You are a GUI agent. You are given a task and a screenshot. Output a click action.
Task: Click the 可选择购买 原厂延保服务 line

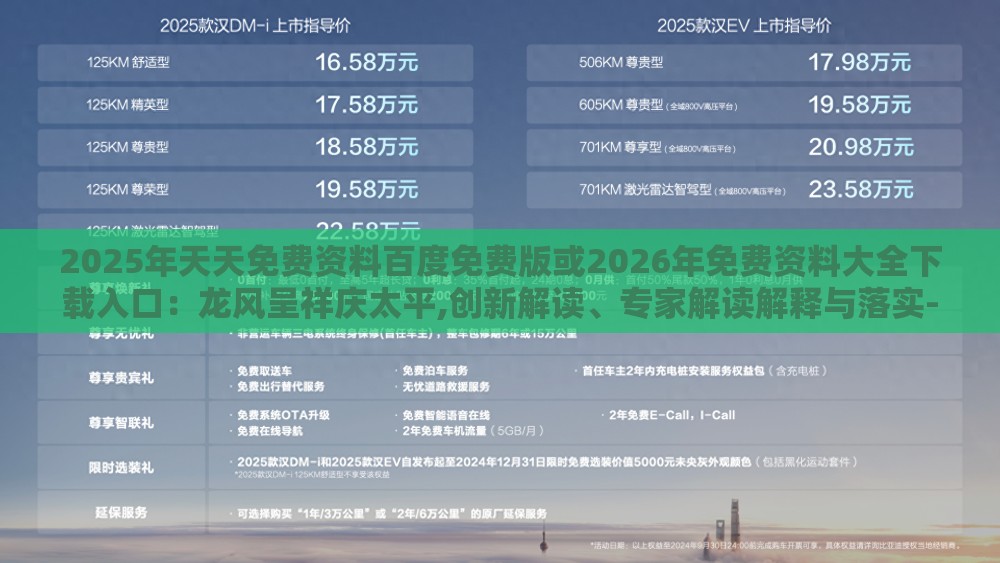(392, 513)
